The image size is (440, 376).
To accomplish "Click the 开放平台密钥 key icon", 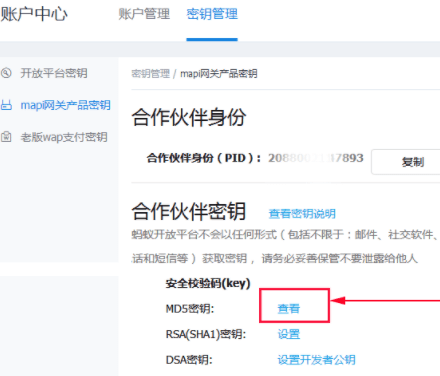I will (6, 73).
